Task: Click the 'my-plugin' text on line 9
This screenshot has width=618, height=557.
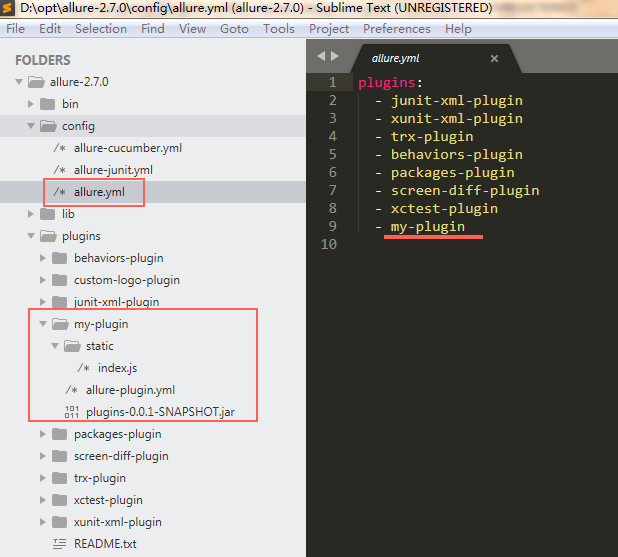Action: point(428,227)
